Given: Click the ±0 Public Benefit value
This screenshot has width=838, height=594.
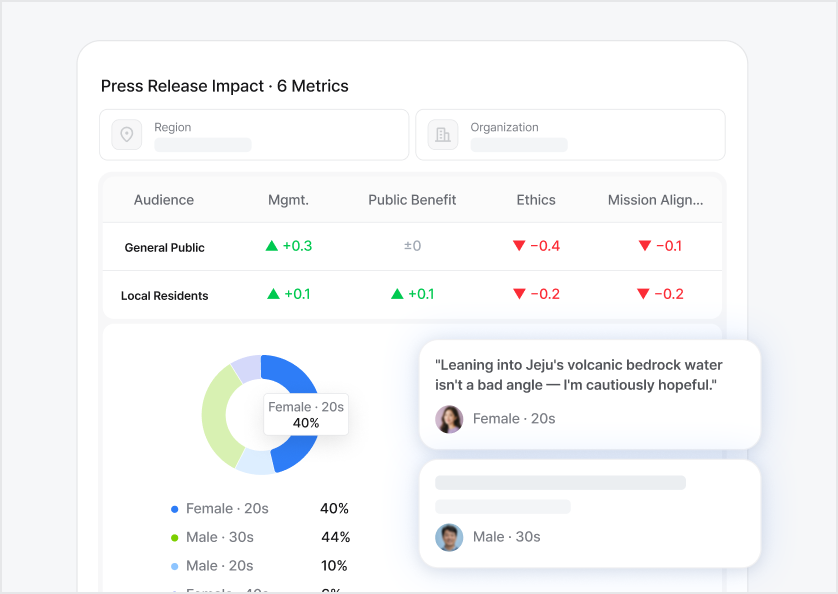Looking at the screenshot, I should click(412, 246).
